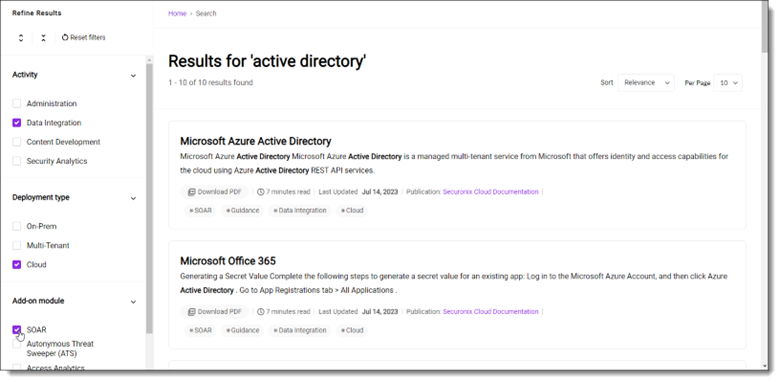Collapse the Deployment type filter section
Image resolution: width=780 pixels, height=382 pixels.
[133, 198]
